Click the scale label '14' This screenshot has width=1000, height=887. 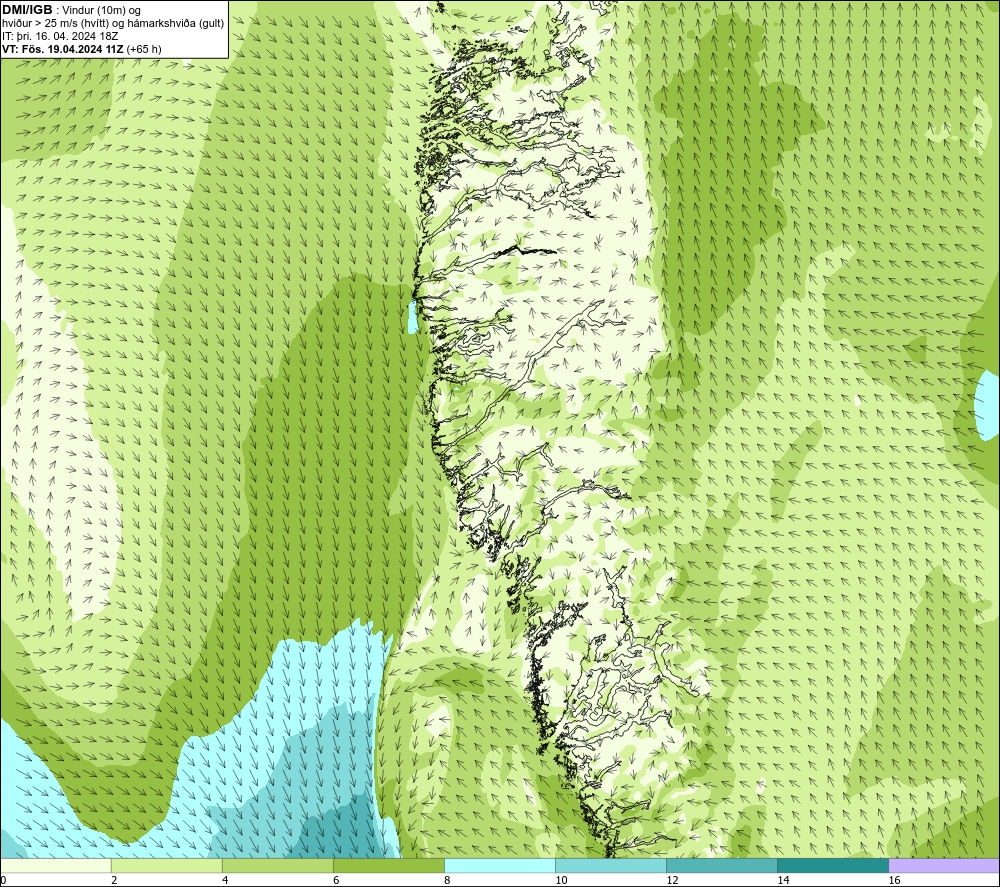[x=783, y=881]
